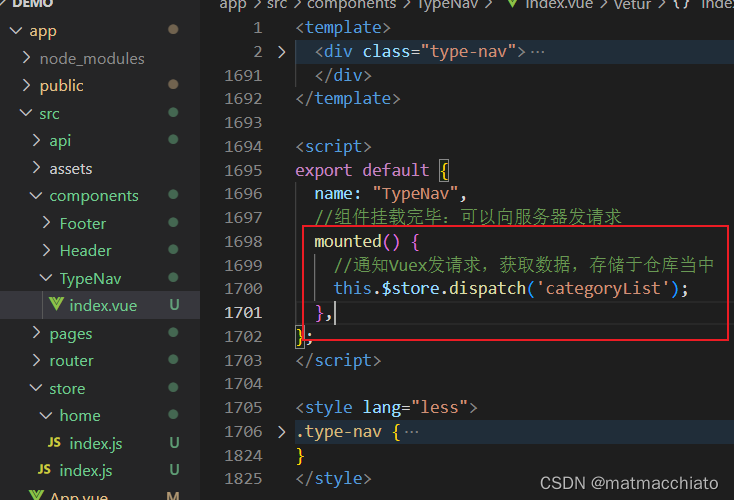
Task: Expand the Footer folder chevron
Action: tap(46, 223)
